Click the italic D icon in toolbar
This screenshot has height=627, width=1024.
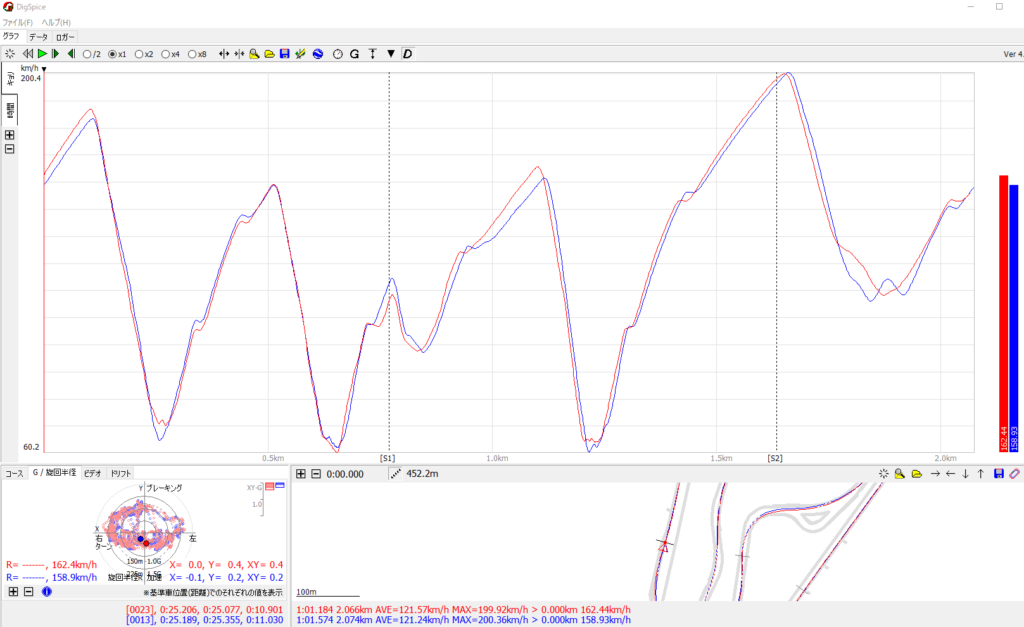click(x=407, y=53)
